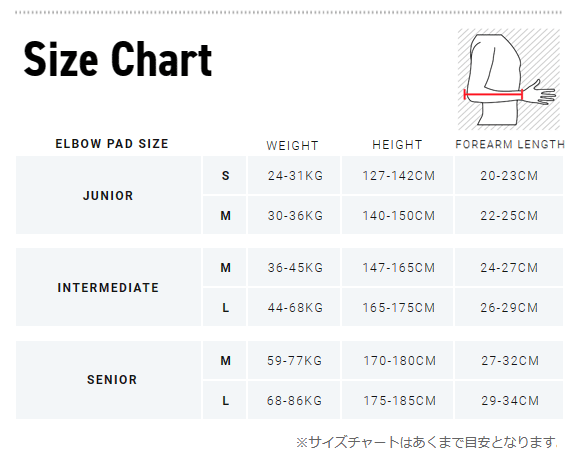Click Intermediate size L cell
This screenshot has width=580, height=460.
click(x=225, y=307)
